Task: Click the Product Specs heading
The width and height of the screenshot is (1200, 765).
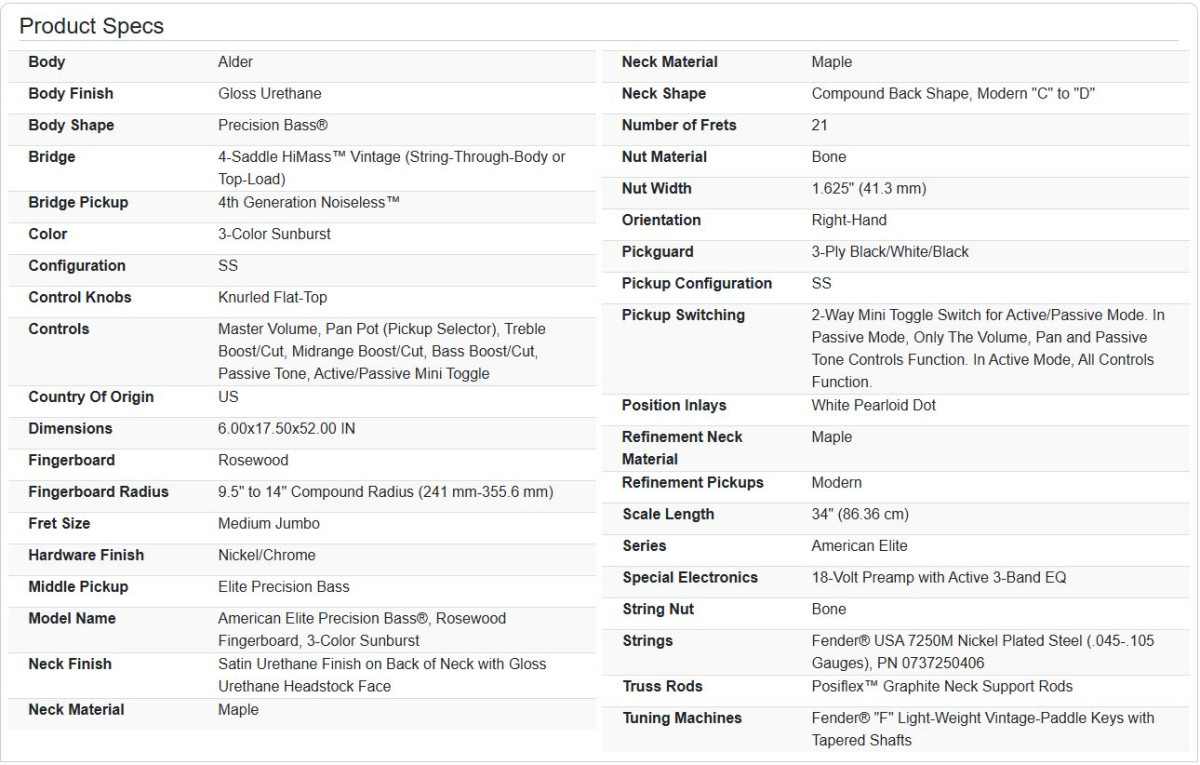Action: point(92,26)
